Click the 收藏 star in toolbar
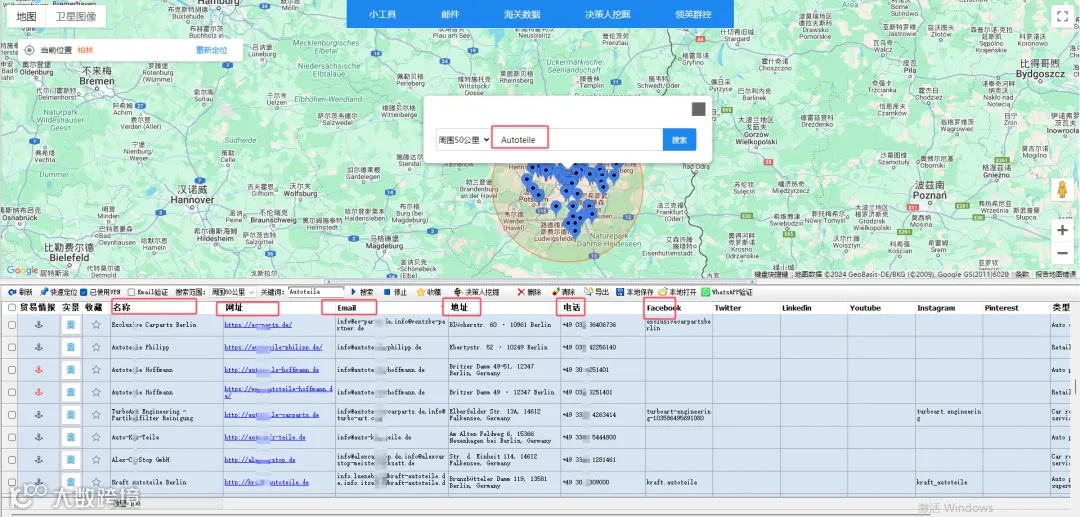The width and height of the screenshot is (1080, 517). click(420, 292)
